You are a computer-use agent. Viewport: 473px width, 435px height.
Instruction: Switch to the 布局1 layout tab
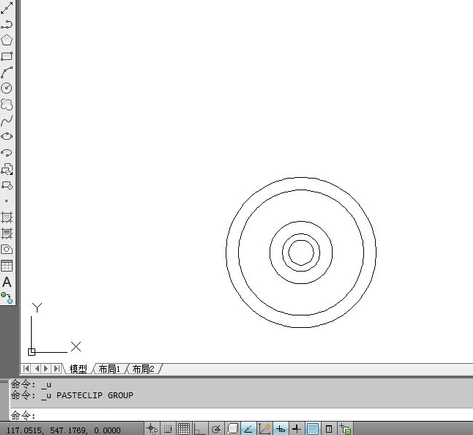(109, 369)
